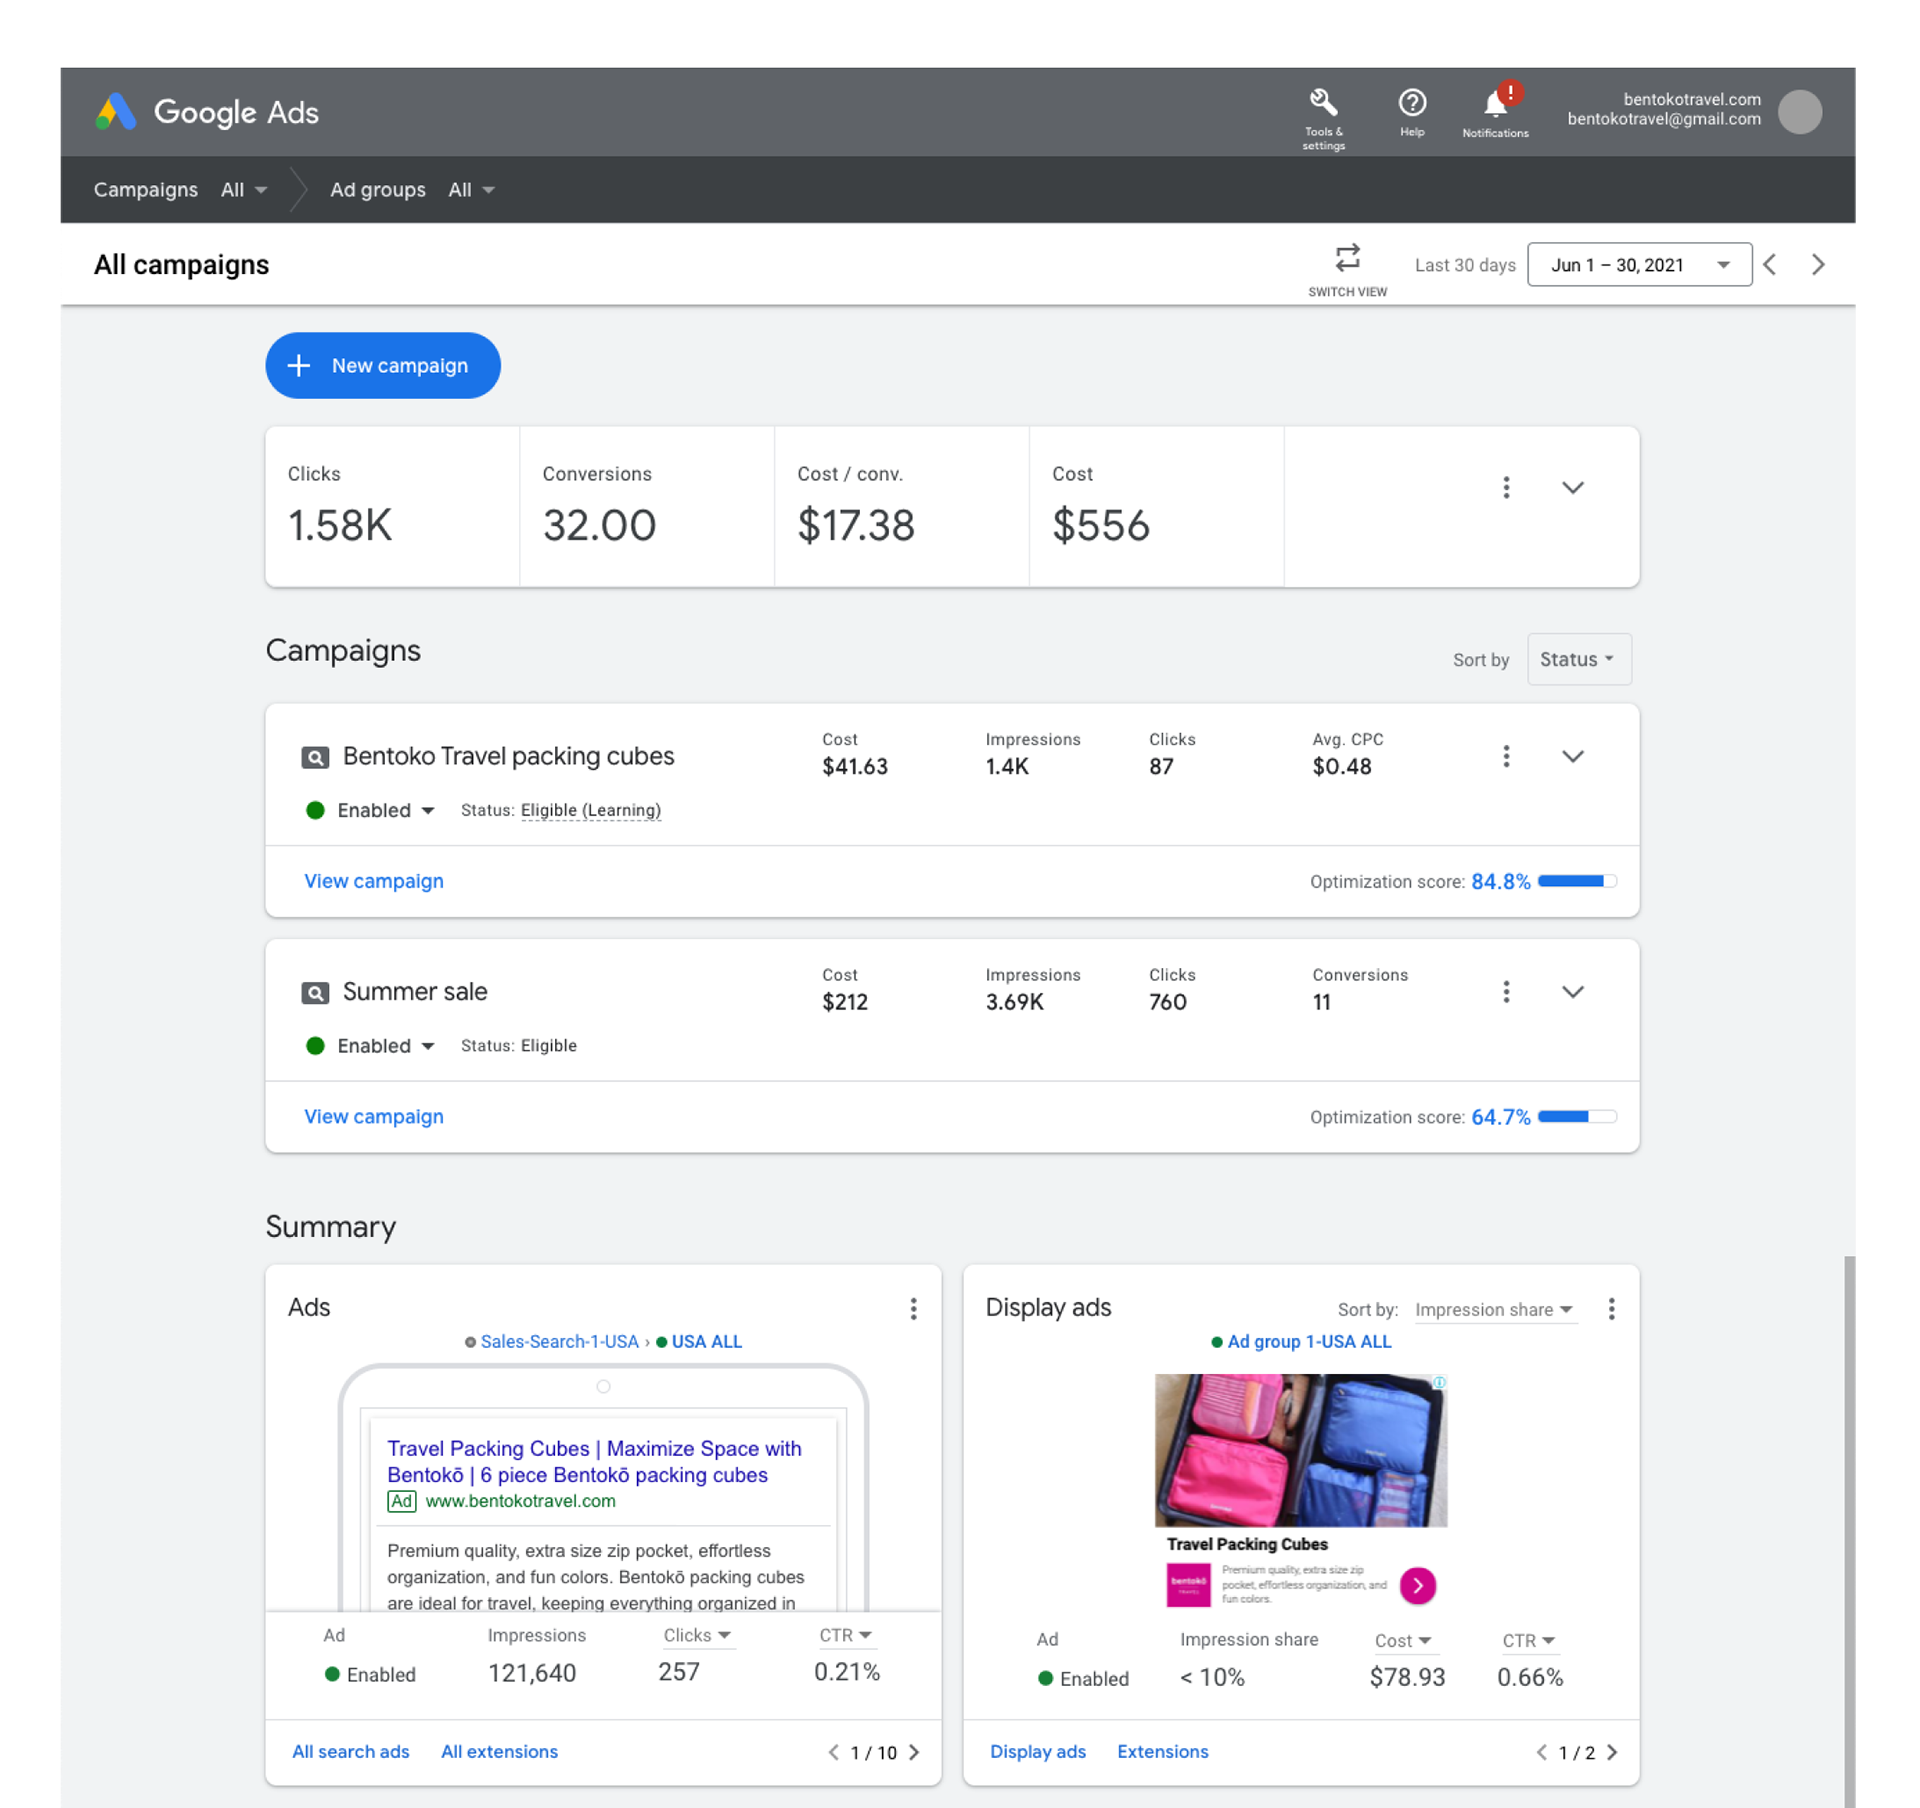This screenshot has width=1920, height=1808.
Task: Expand Summer sale campaign chevron
Action: click(1572, 992)
